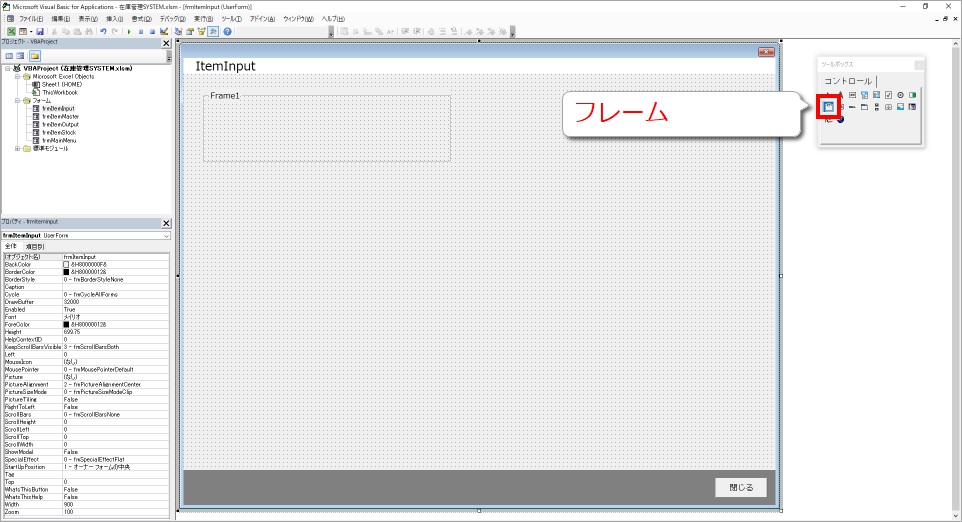Select the TextBox control in the Toolbox

tap(852, 95)
